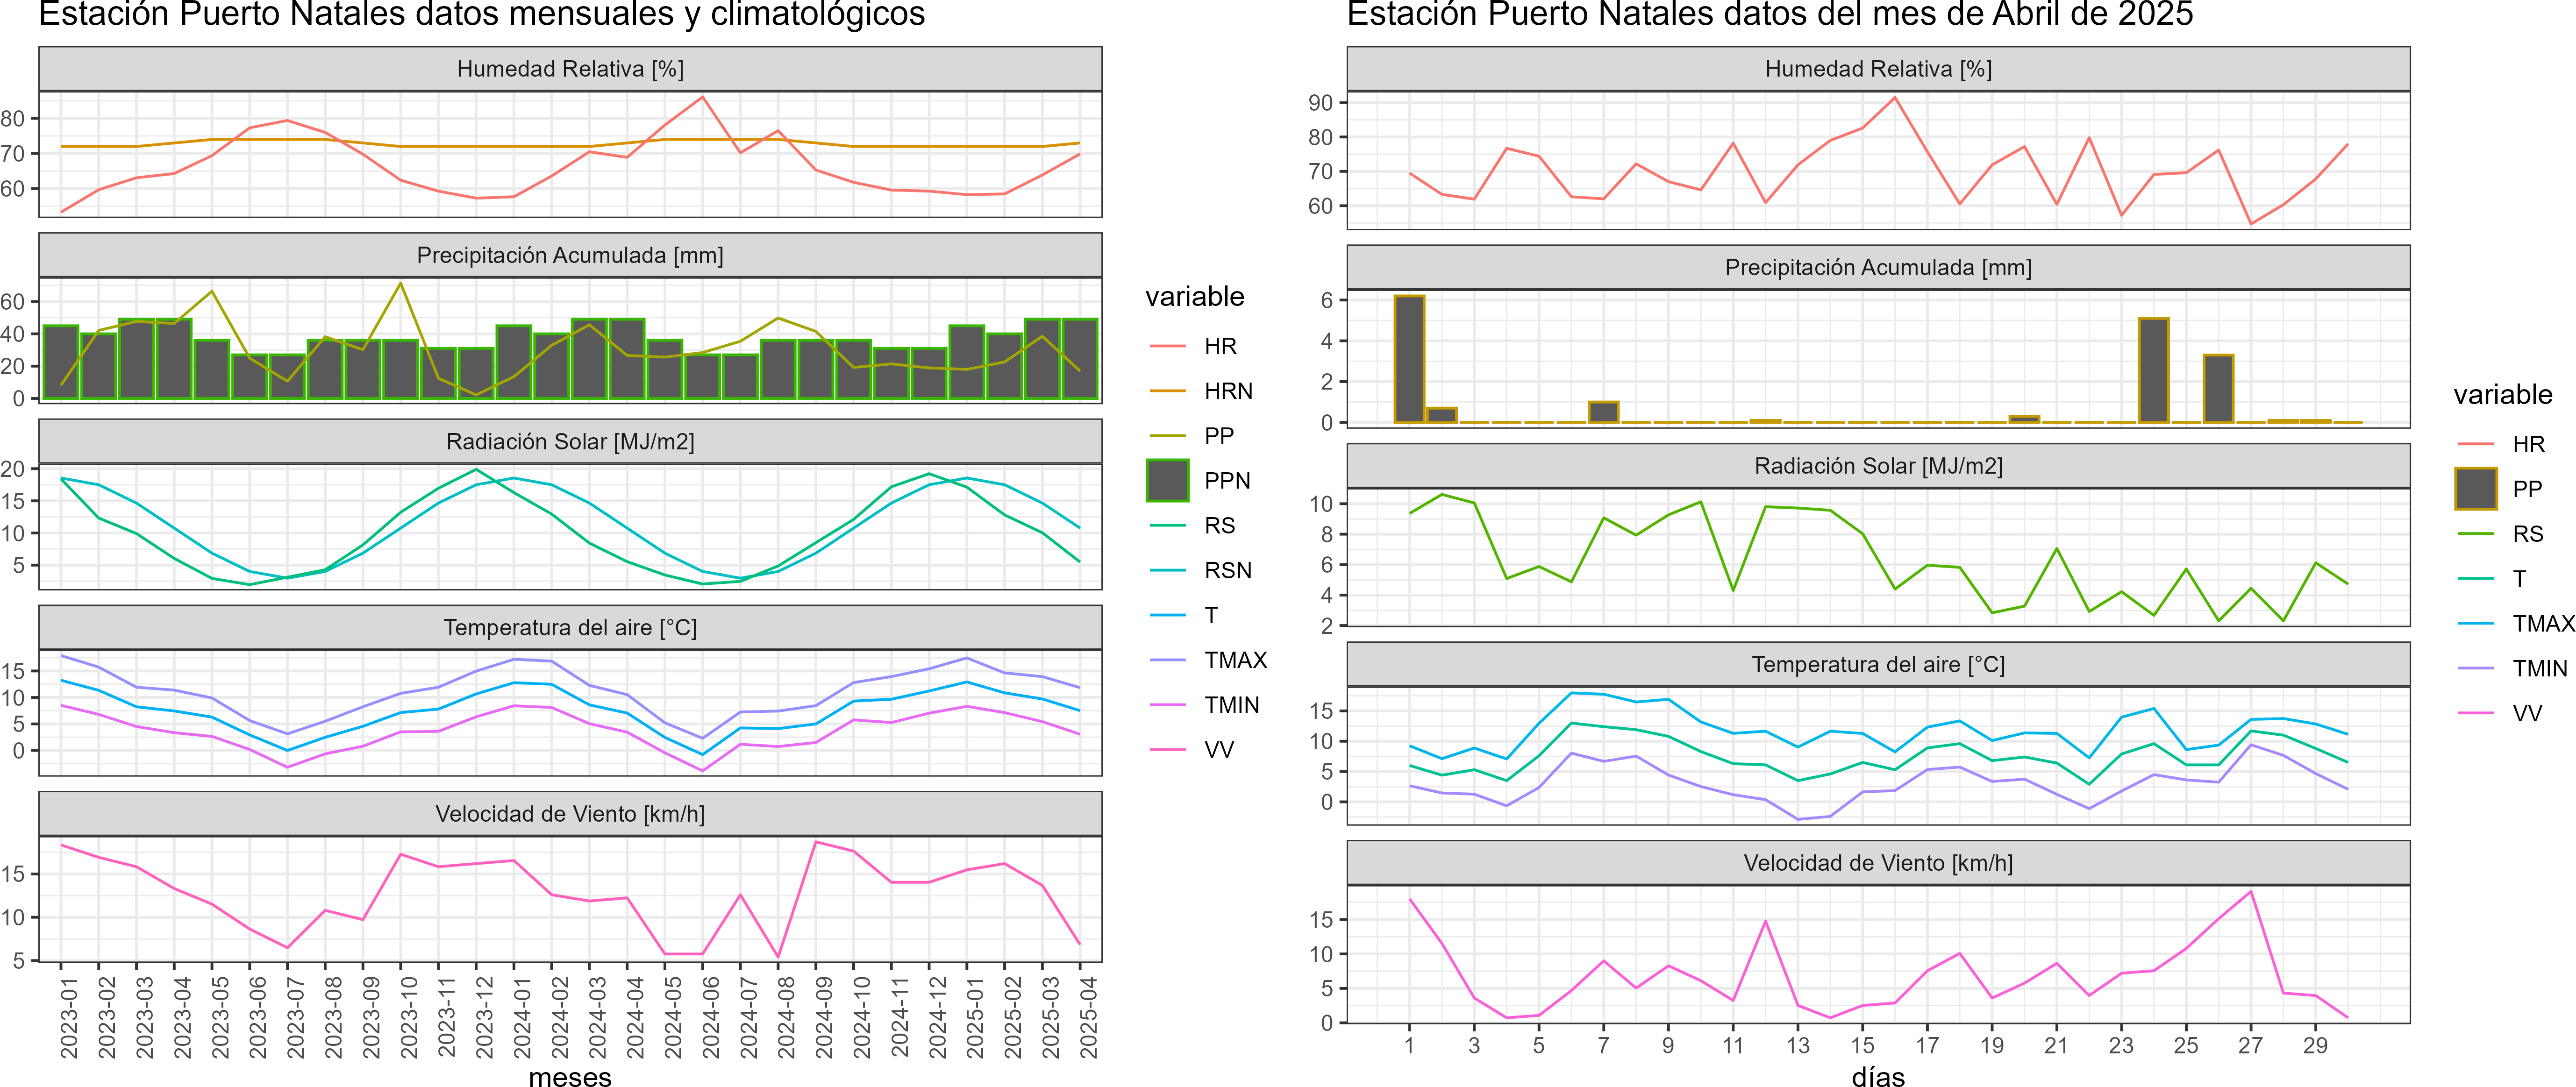
Task: Click the right 'Precipitación Acumulada [mm]' panel header
Action: click(1878, 267)
